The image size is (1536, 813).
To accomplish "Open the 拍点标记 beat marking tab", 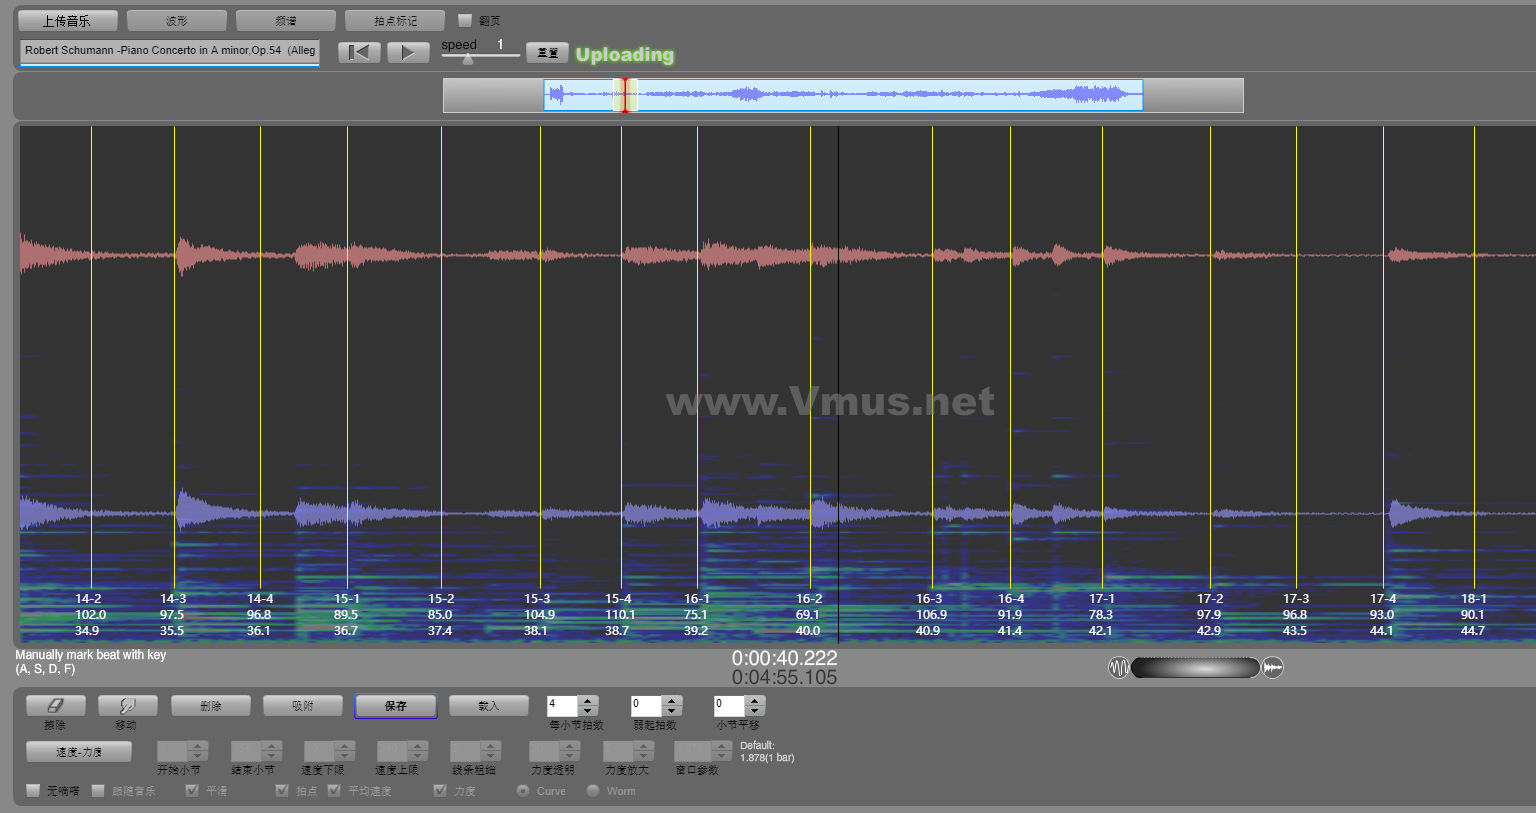I will pyautogui.click(x=395, y=20).
